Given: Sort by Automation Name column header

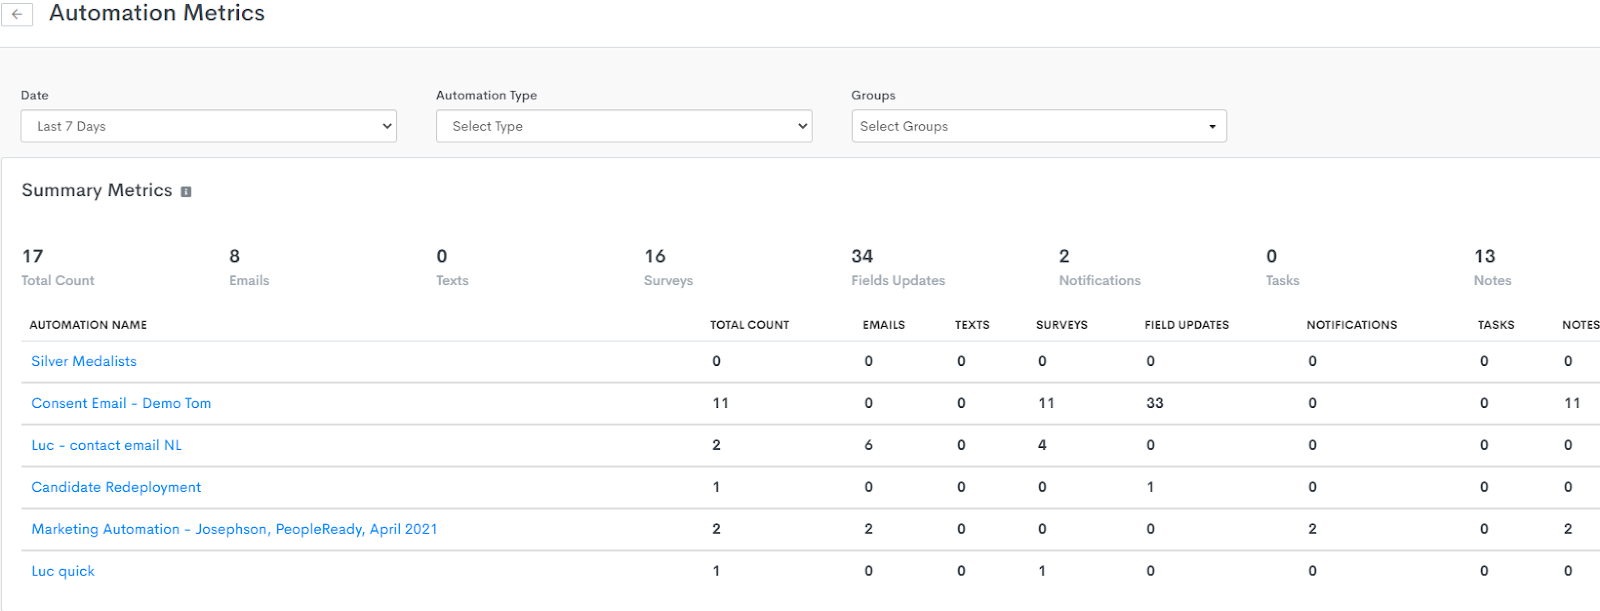Looking at the screenshot, I should point(88,325).
